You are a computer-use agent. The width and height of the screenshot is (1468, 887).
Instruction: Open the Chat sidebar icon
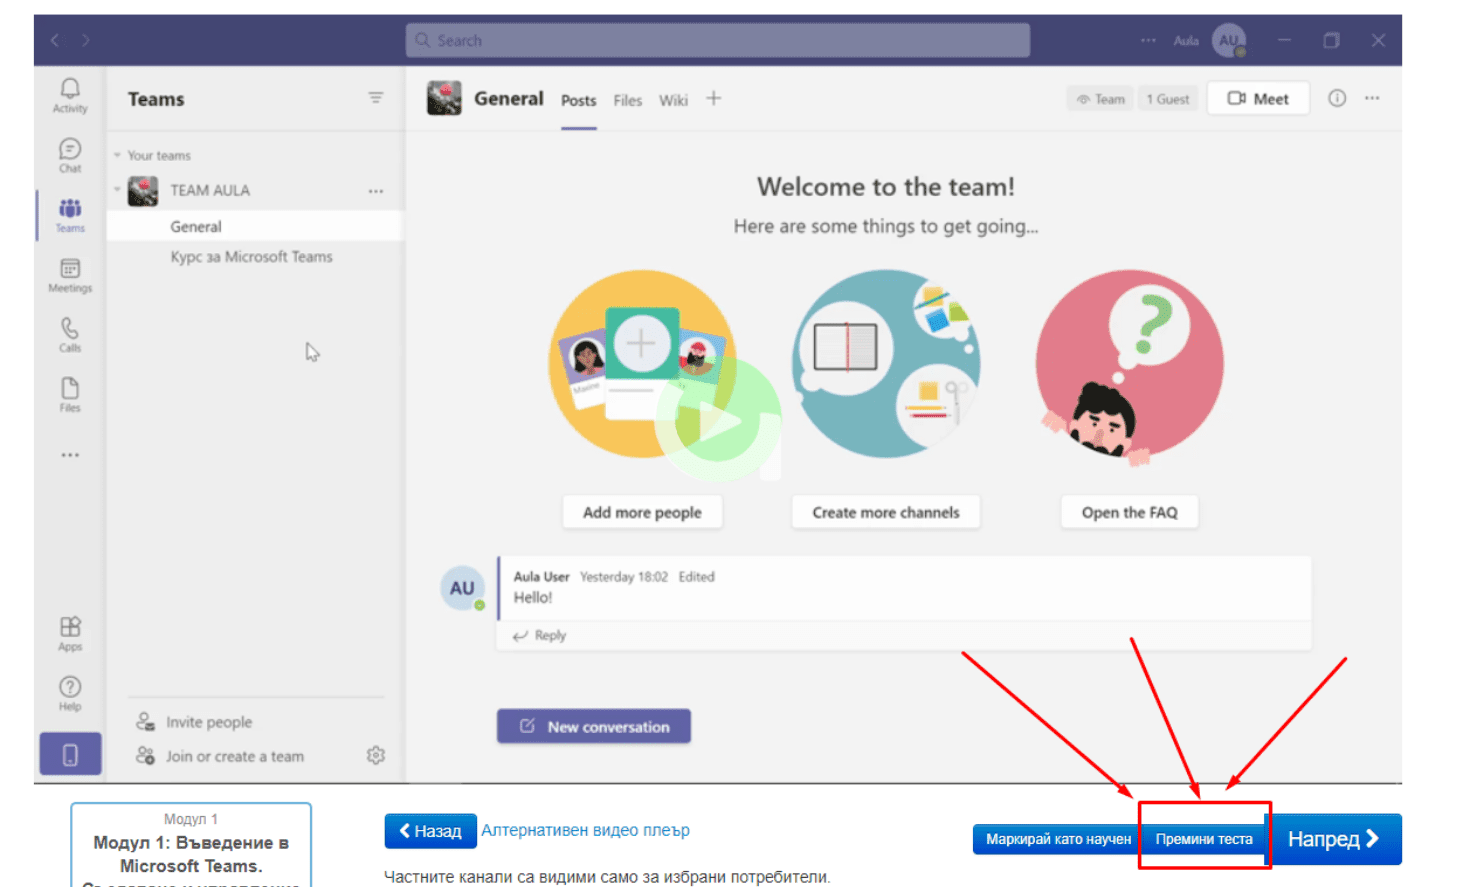pos(70,155)
